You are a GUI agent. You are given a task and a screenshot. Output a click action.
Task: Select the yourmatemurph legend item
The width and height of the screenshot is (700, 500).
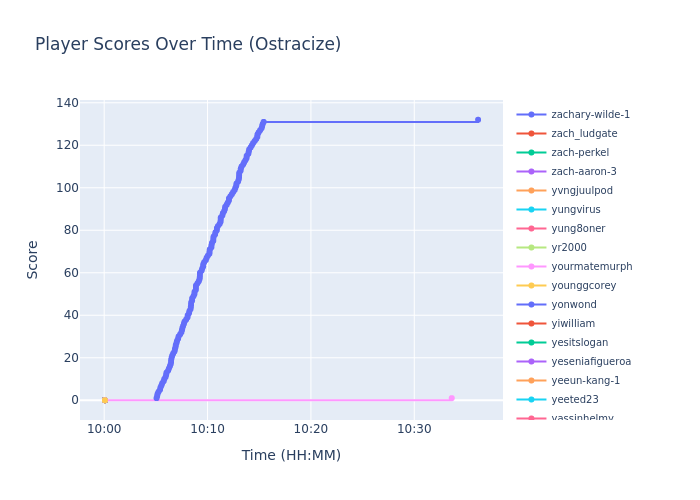591,267
